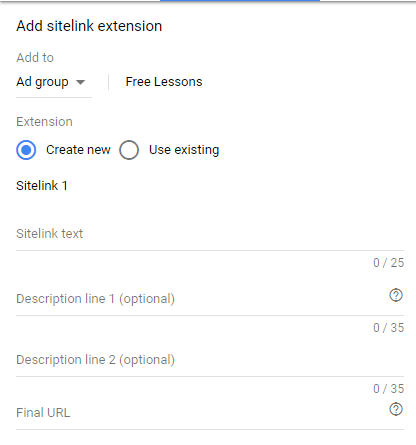Select the counter under Description line 1
This screenshot has height=445, width=416.
(389, 328)
